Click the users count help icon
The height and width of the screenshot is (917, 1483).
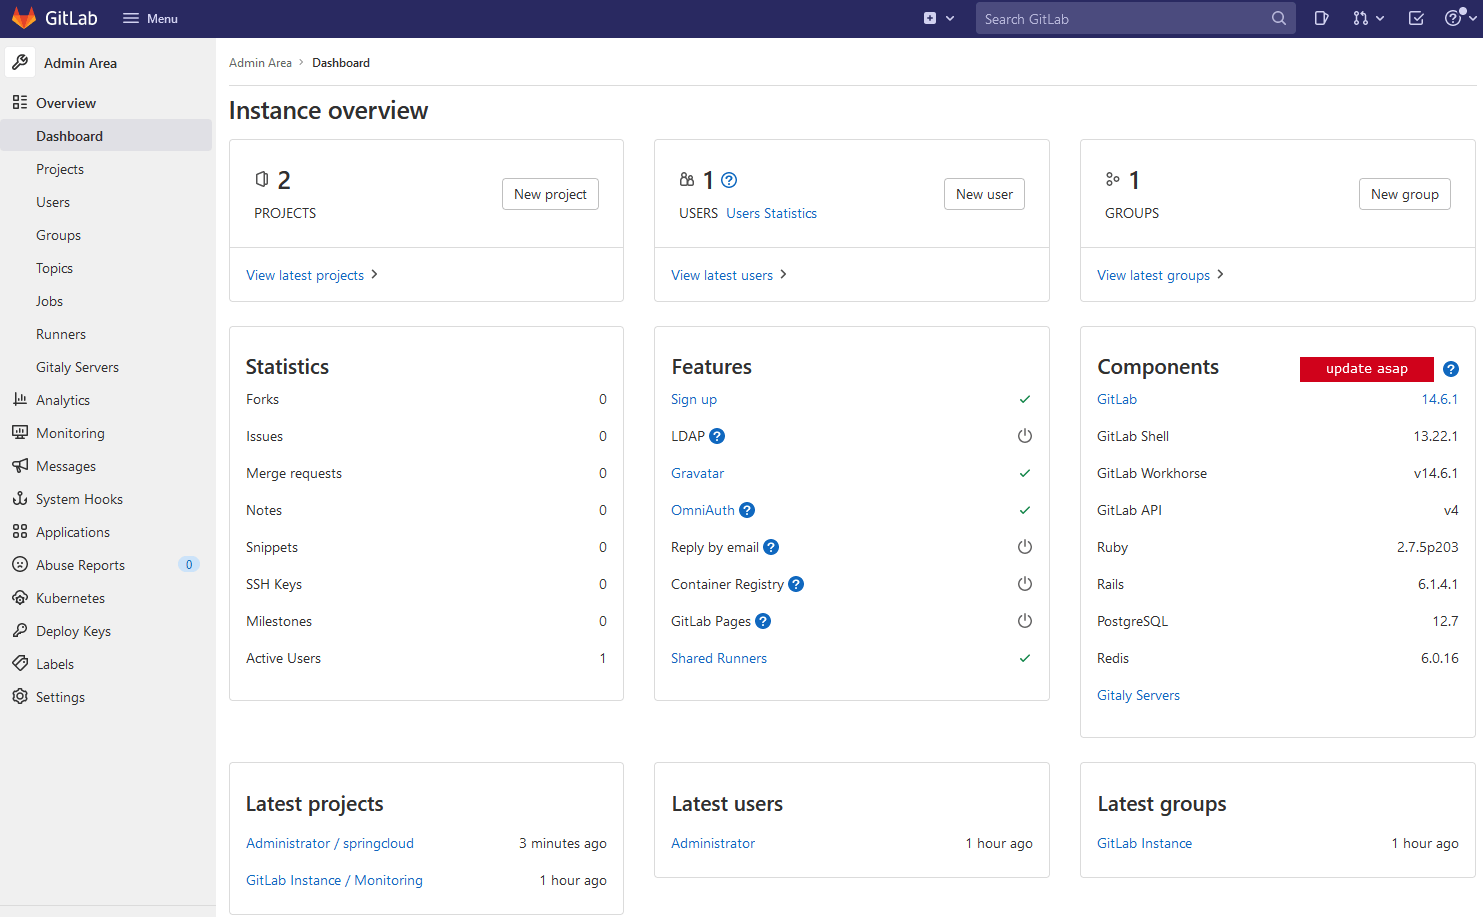click(x=729, y=180)
